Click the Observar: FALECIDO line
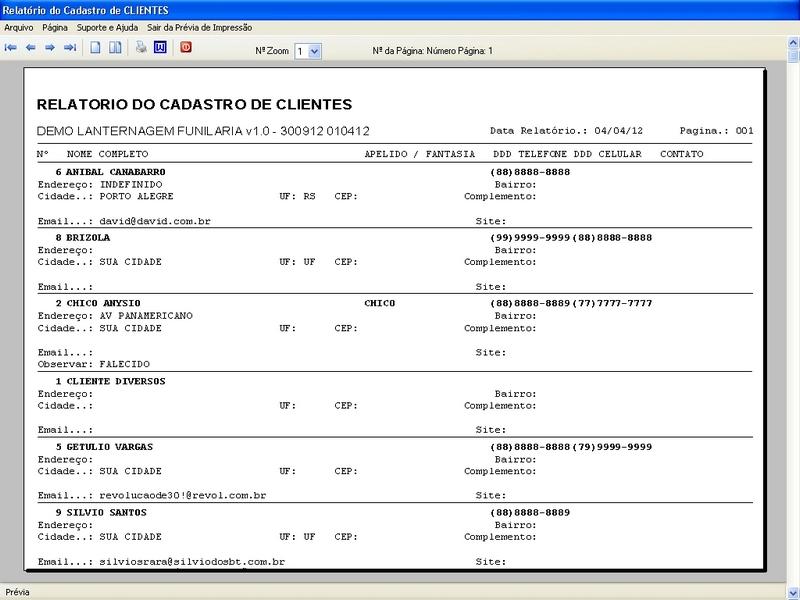Viewport: 800px width, 600px height. [x=94, y=364]
